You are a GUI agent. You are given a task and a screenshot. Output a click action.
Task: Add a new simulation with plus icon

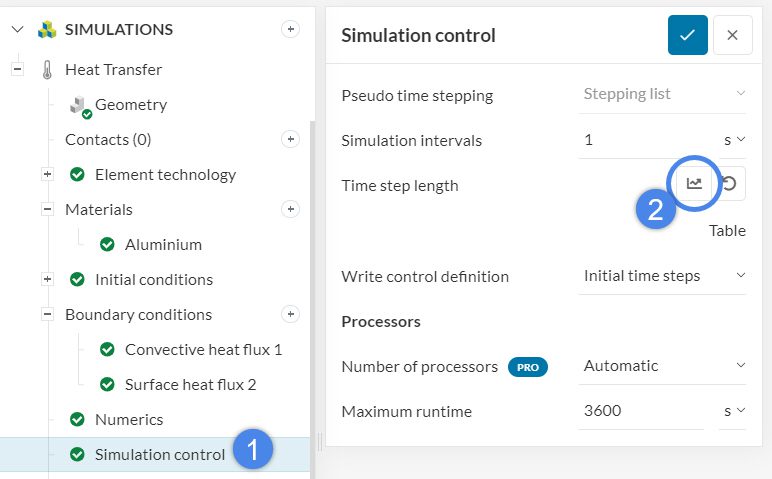click(x=290, y=29)
